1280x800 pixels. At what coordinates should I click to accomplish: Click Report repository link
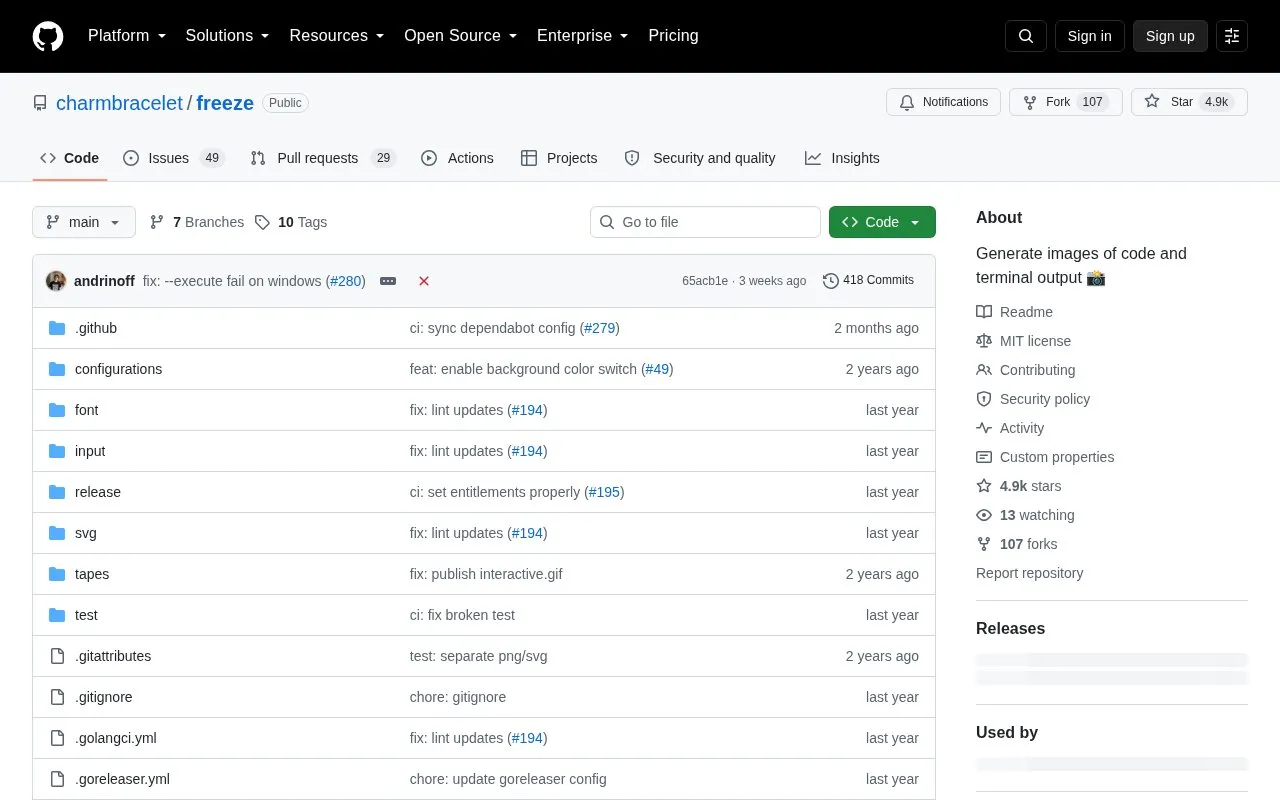(1030, 573)
